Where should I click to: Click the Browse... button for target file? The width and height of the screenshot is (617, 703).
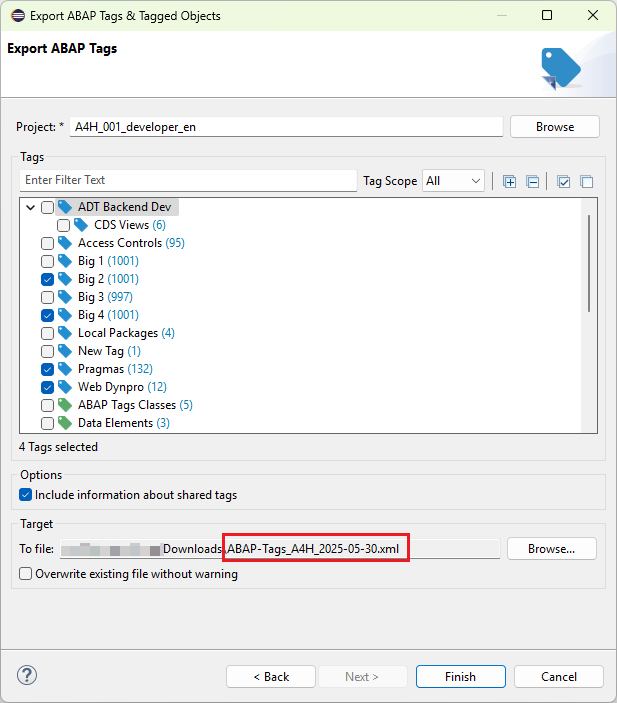[552, 549]
